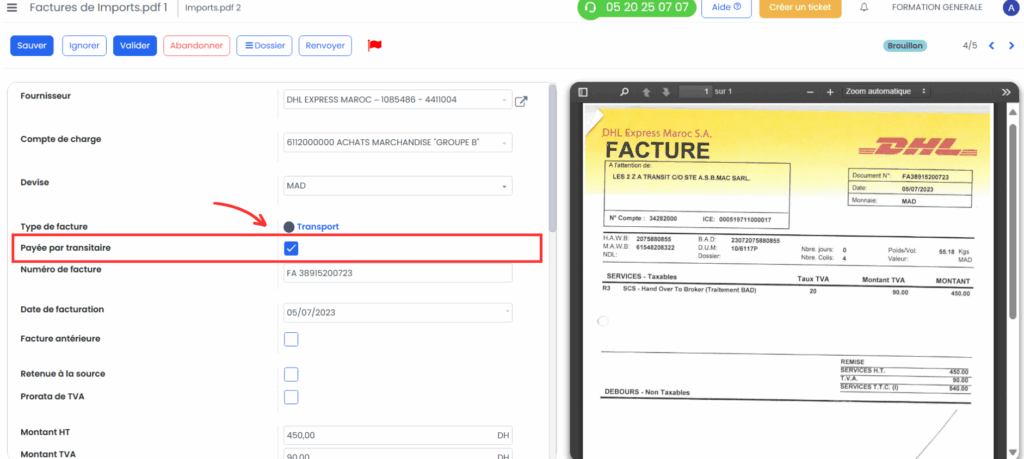This screenshot has height=459, width=1024.
Task: Open supplier external link icon
Action: pyautogui.click(x=521, y=101)
